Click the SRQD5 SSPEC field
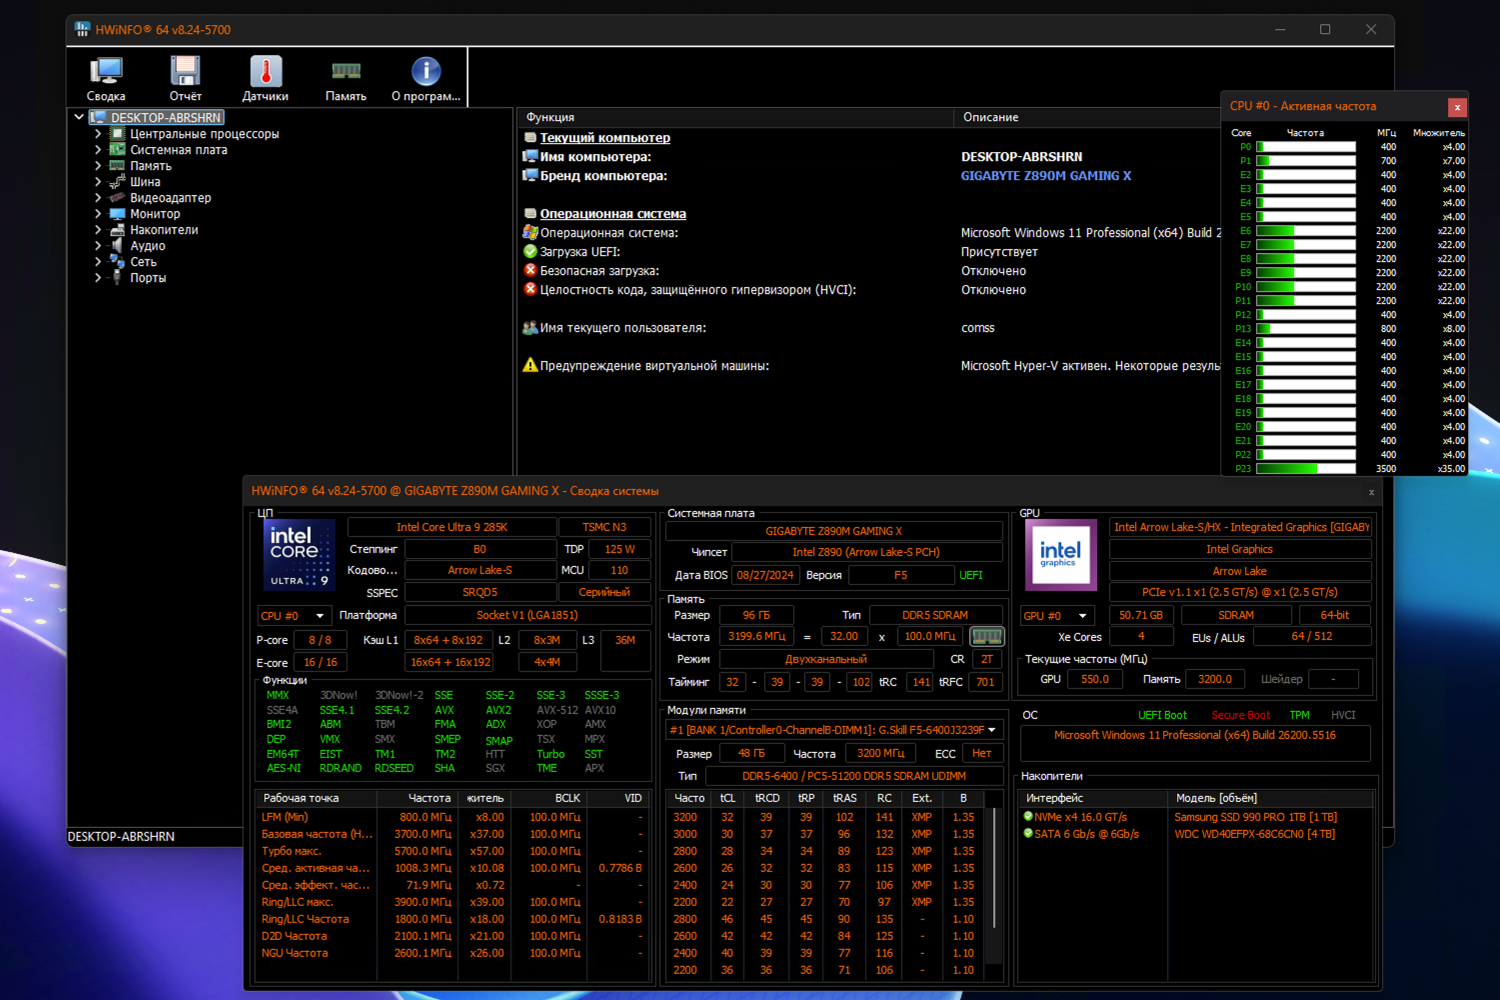 [x=480, y=593]
